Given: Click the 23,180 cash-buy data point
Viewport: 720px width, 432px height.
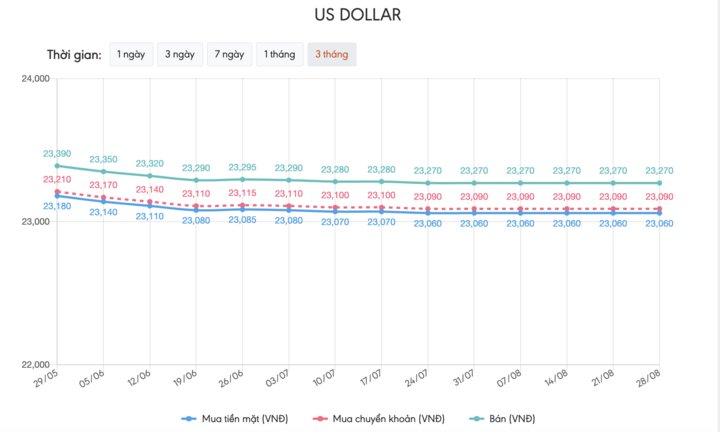Looking at the screenshot, I should pos(57,196).
